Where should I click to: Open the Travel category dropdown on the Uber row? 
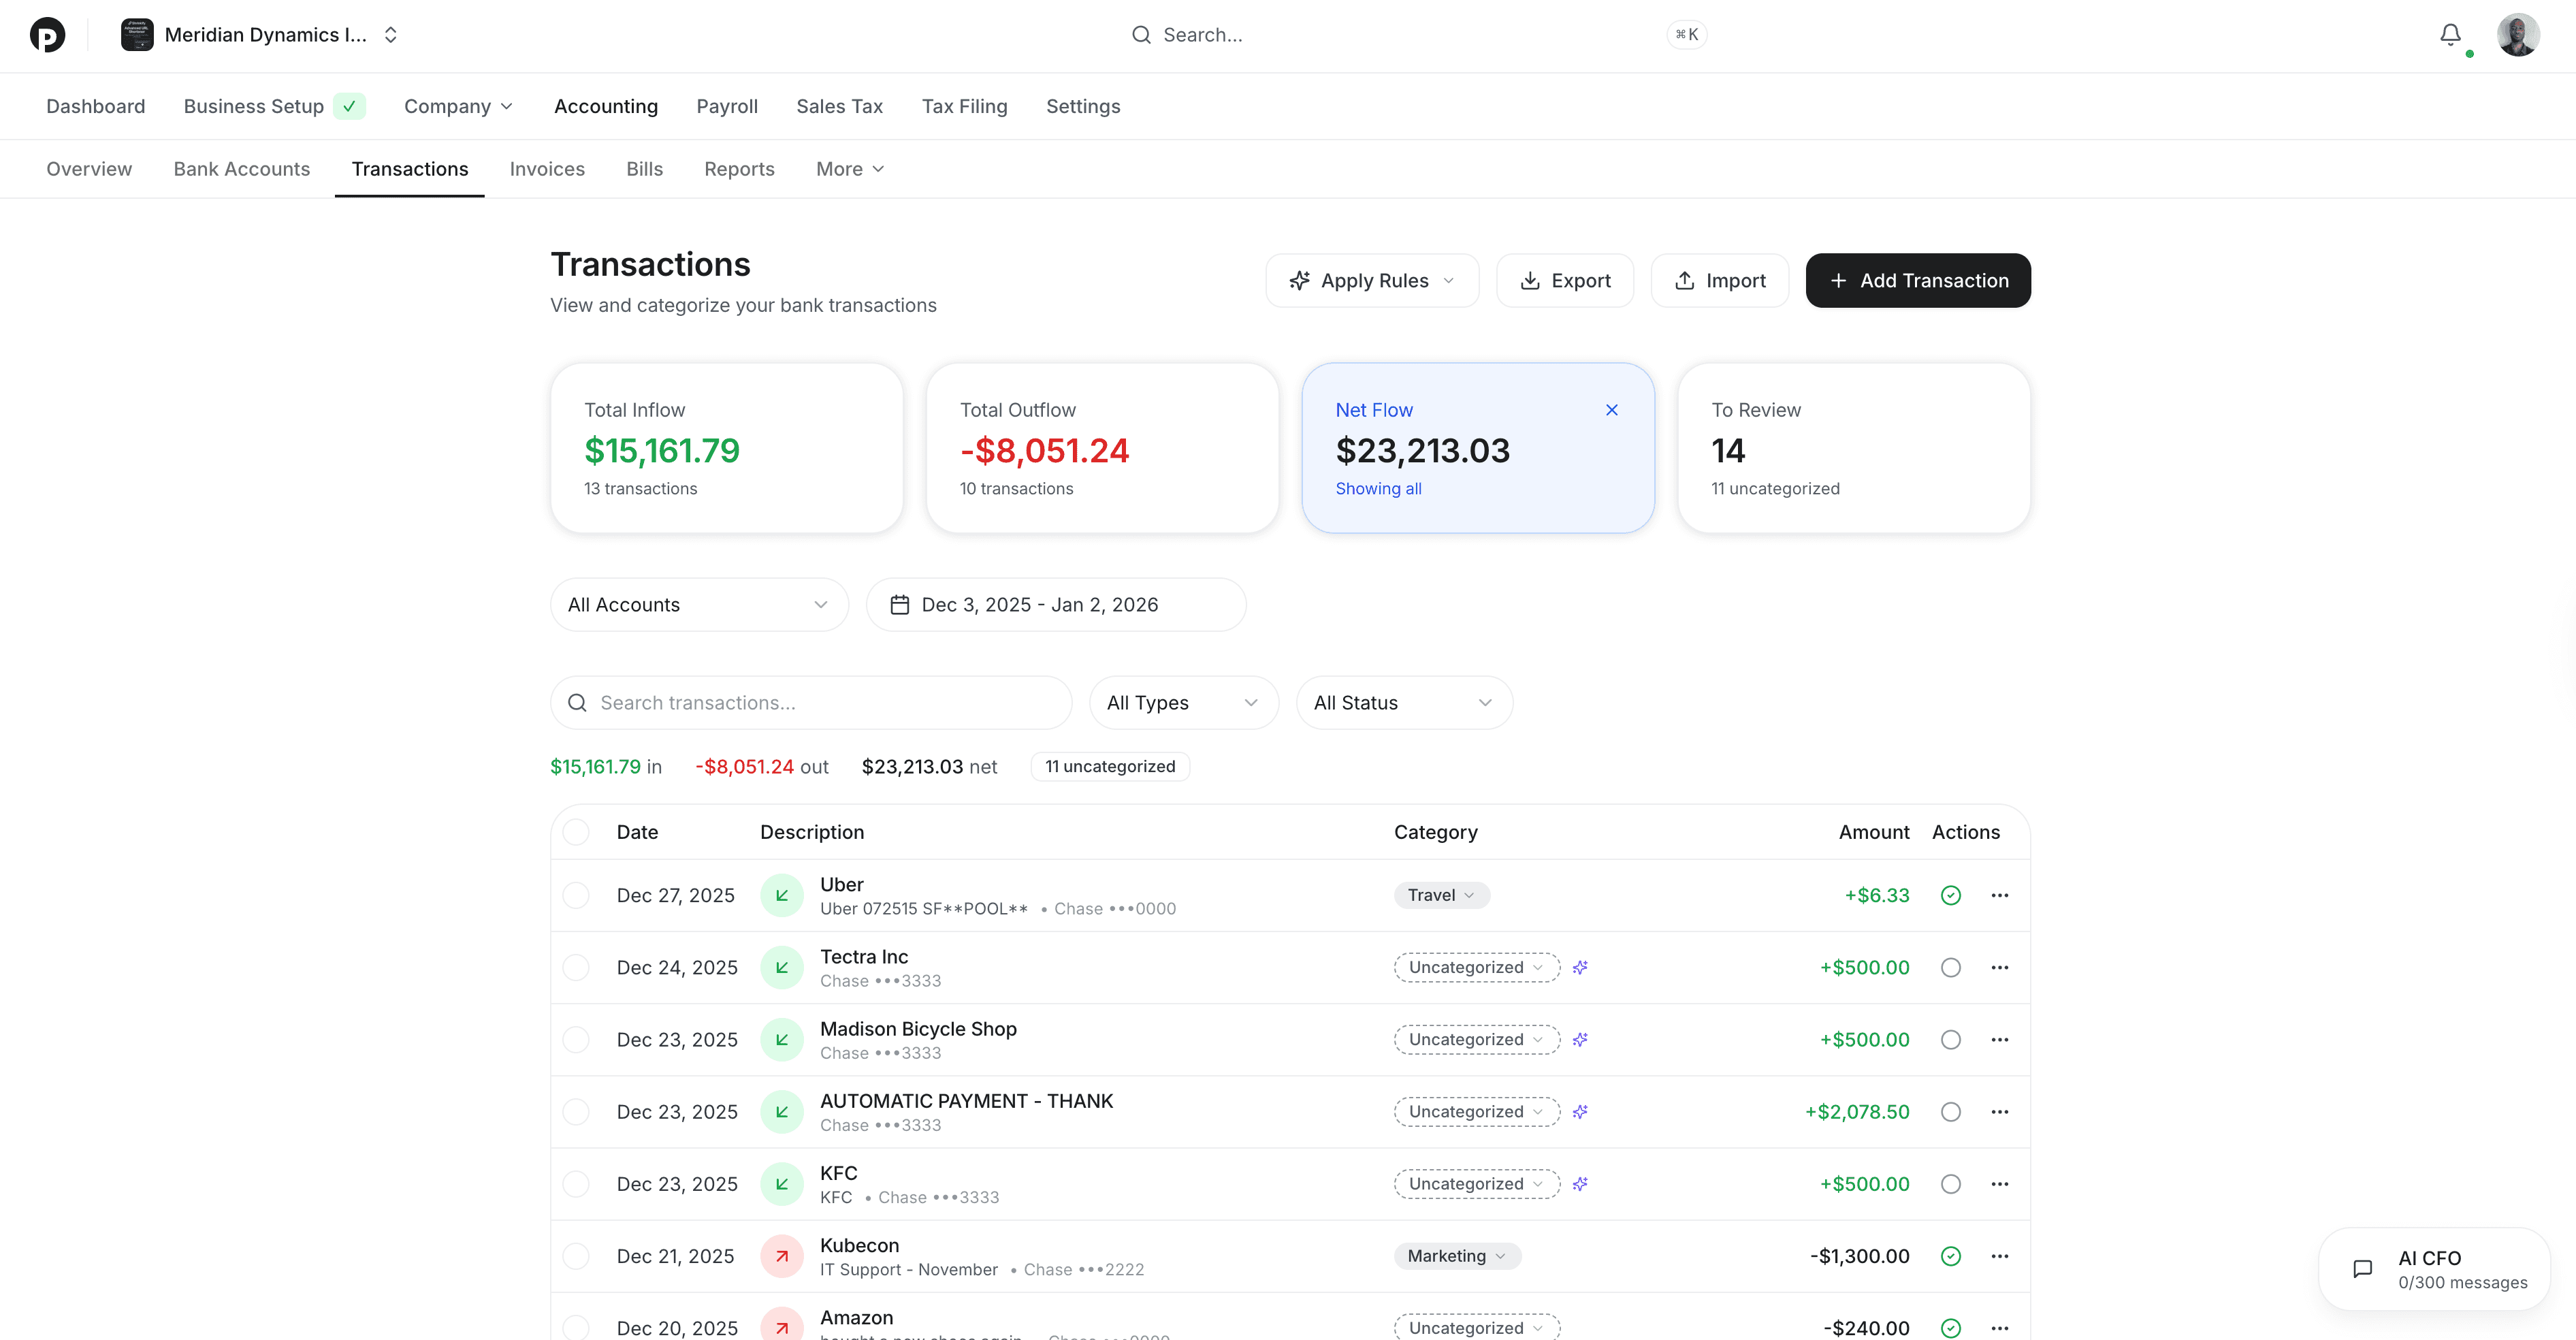tap(1440, 895)
